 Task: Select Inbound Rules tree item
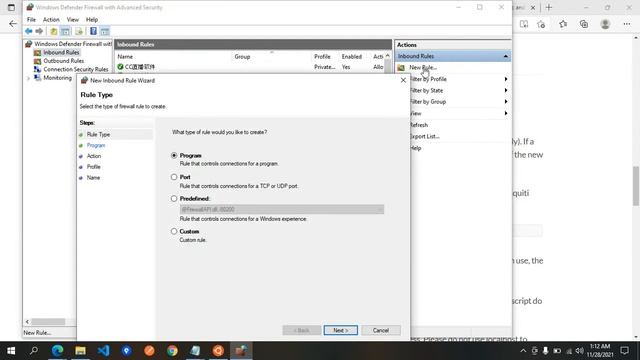coord(61,52)
